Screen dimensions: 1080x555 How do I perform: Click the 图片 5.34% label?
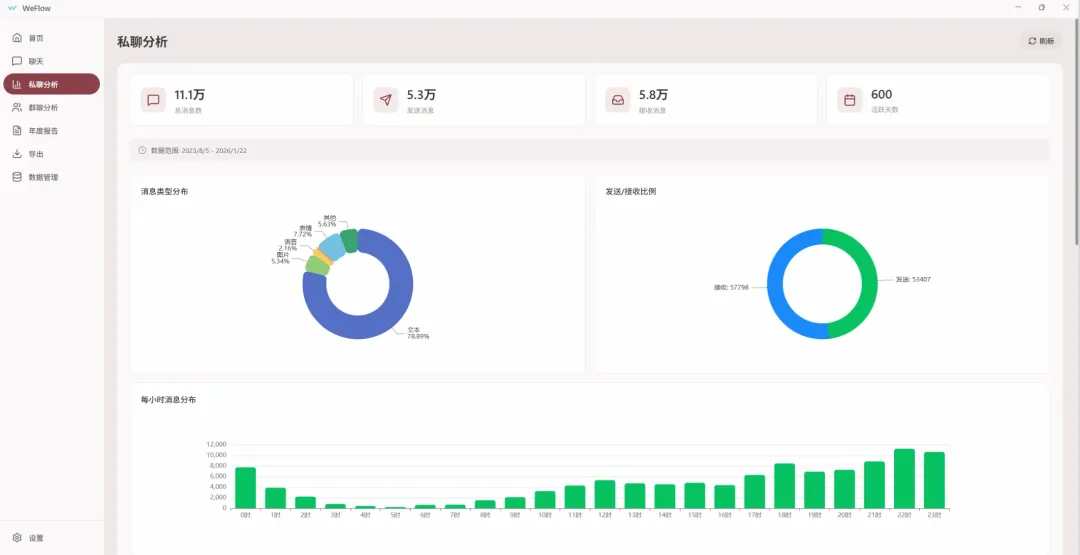click(281, 258)
